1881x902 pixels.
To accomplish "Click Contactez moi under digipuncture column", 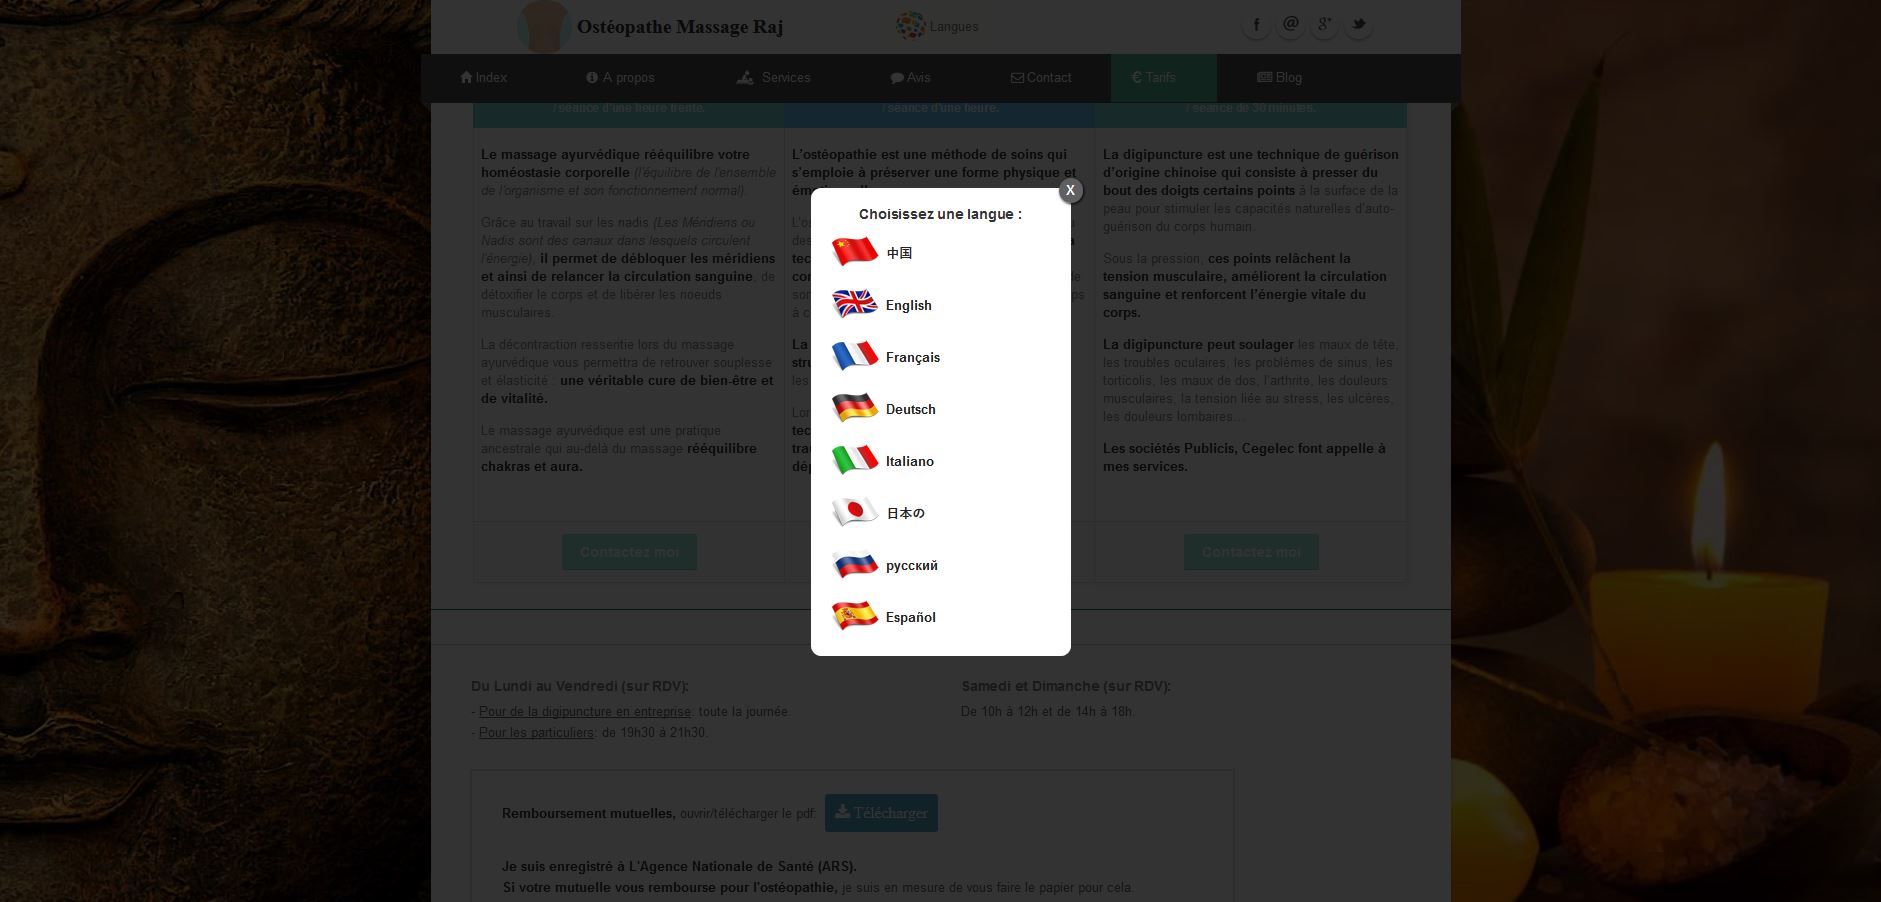I will [x=1251, y=552].
